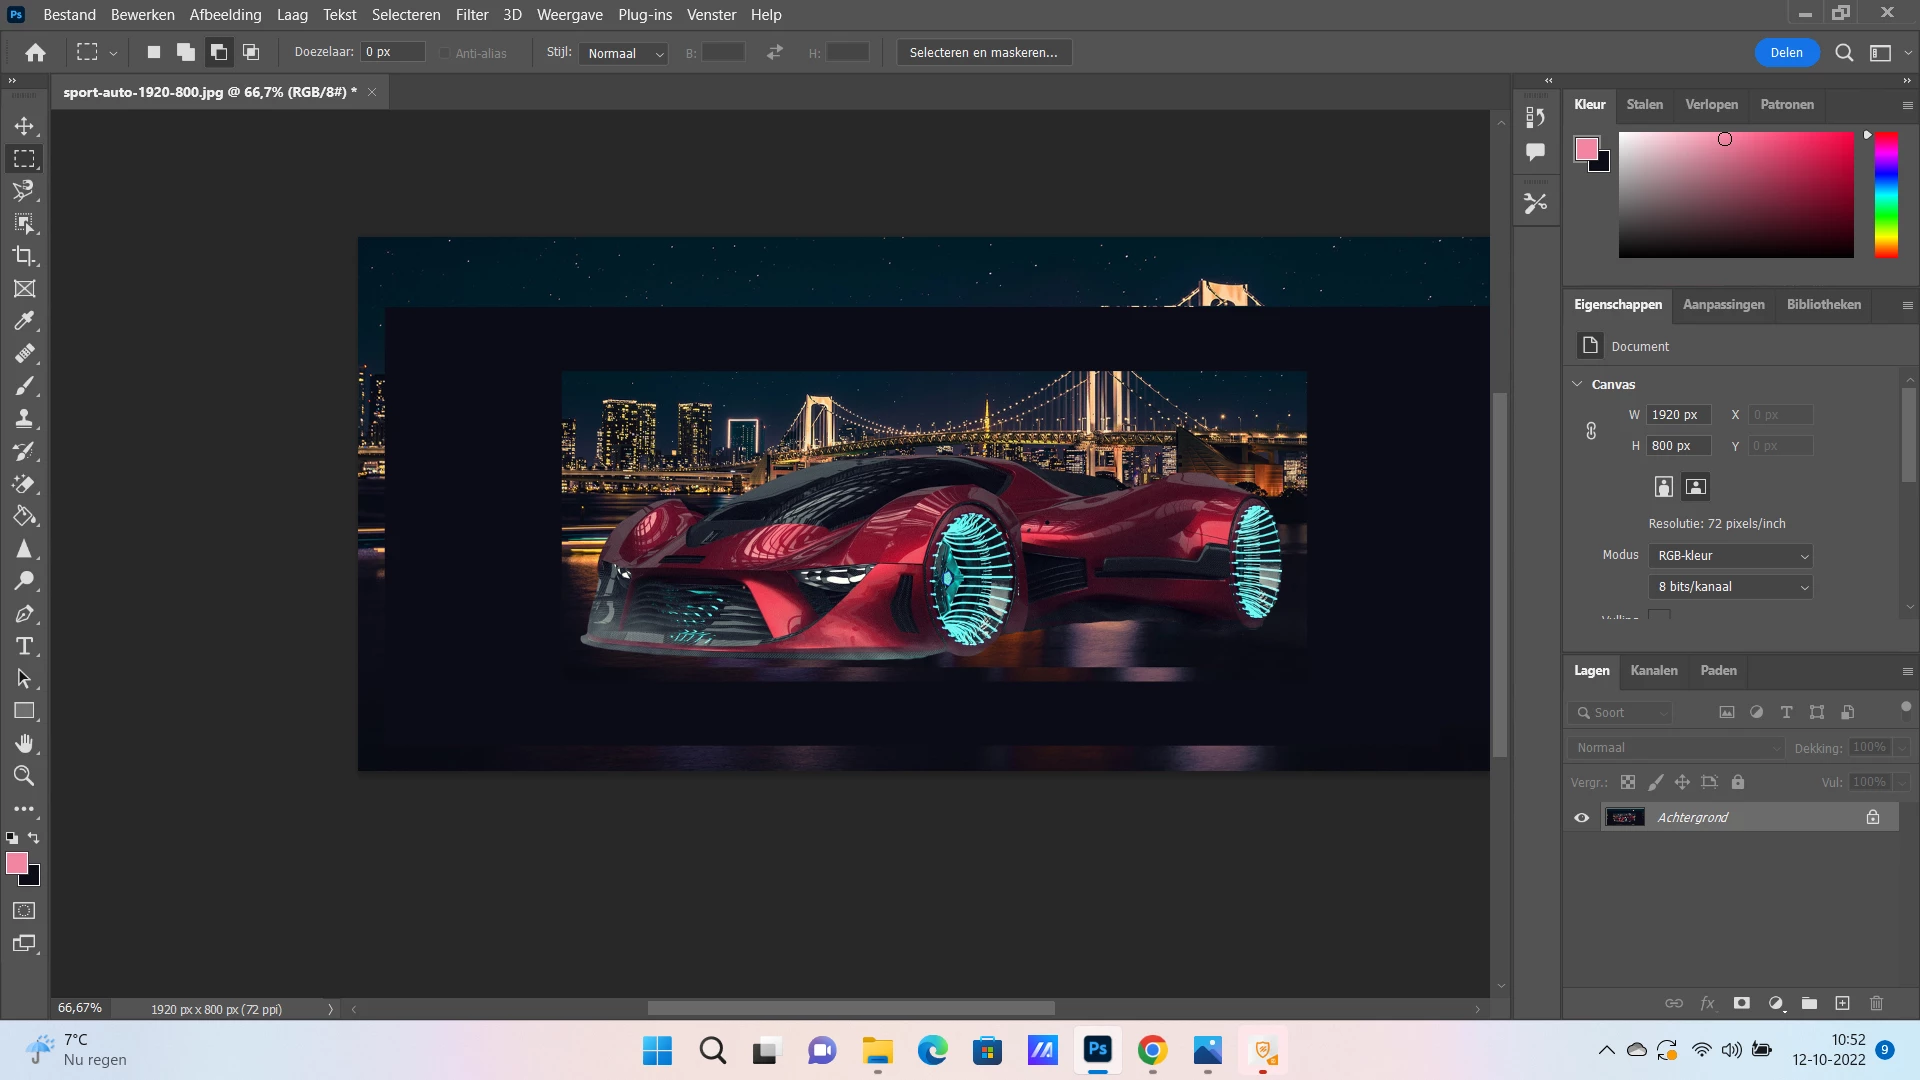Toggle the Anti-alias checkbox

[x=445, y=53]
